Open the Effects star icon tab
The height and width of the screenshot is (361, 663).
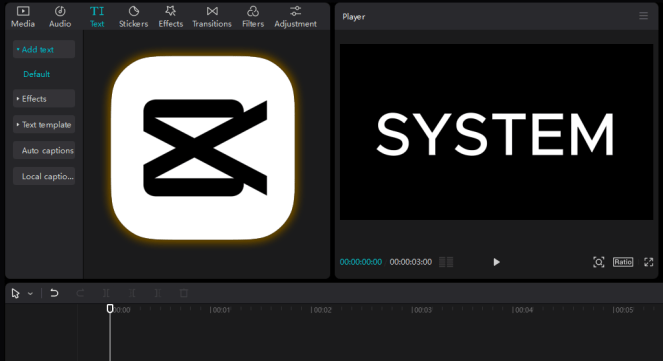point(170,11)
